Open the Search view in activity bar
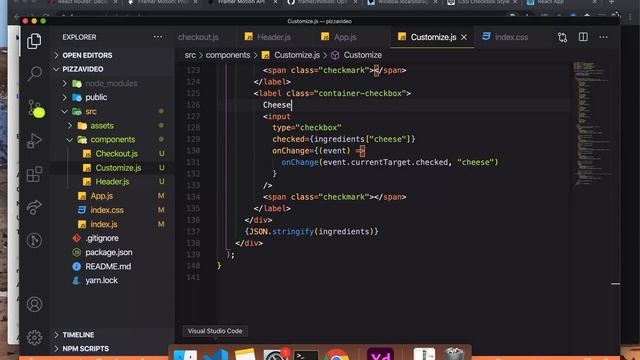Image resolution: width=640 pixels, height=360 pixels. point(34,74)
